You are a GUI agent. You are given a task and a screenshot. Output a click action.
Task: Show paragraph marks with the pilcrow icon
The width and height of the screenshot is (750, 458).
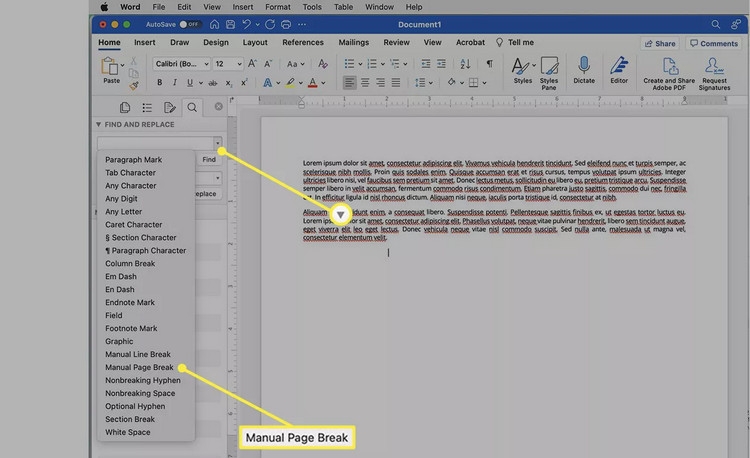pos(489,64)
